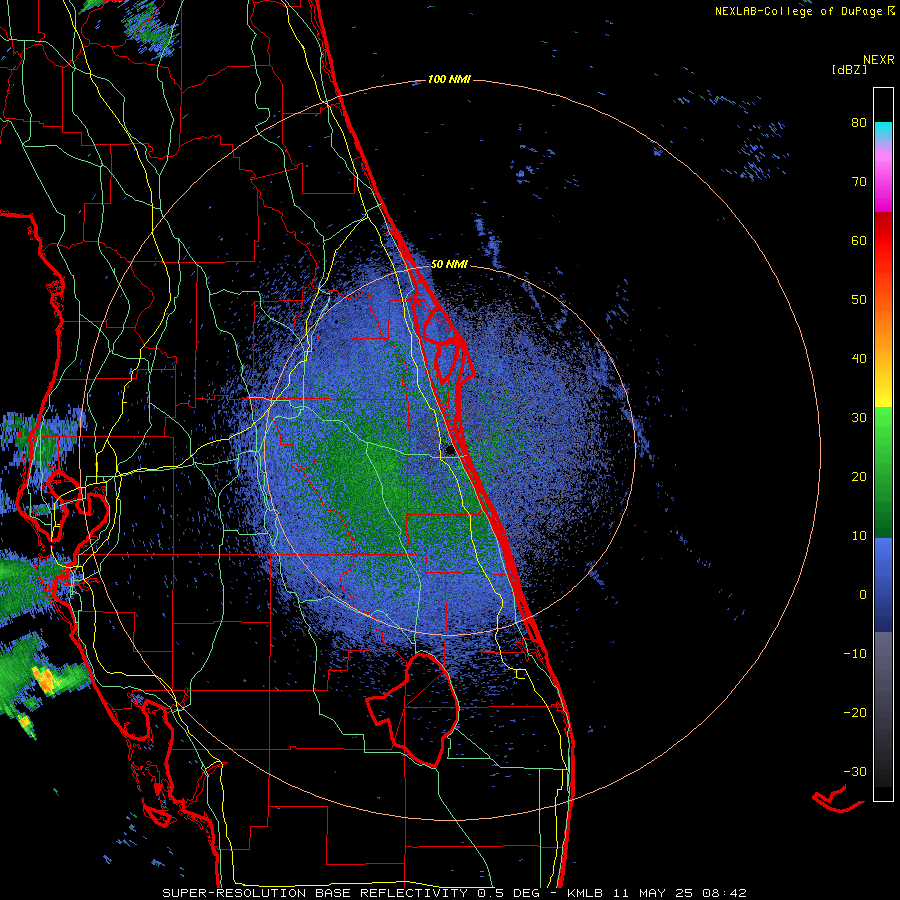The height and width of the screenshot is (900, 900).
Task: Click the 10 value on the dBZ scale
Action: (859, 536)
